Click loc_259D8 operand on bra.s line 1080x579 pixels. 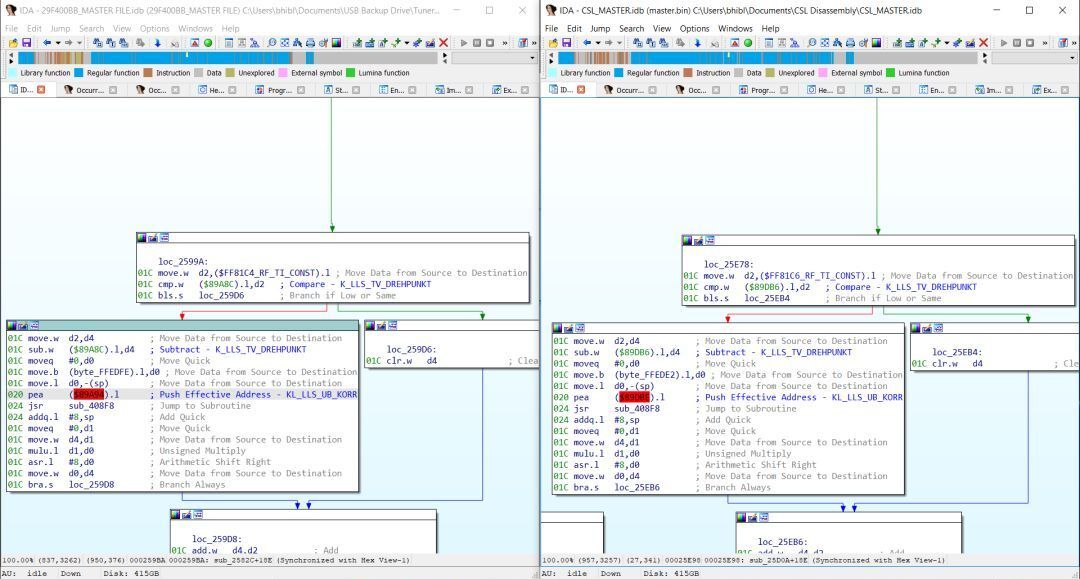92,485
